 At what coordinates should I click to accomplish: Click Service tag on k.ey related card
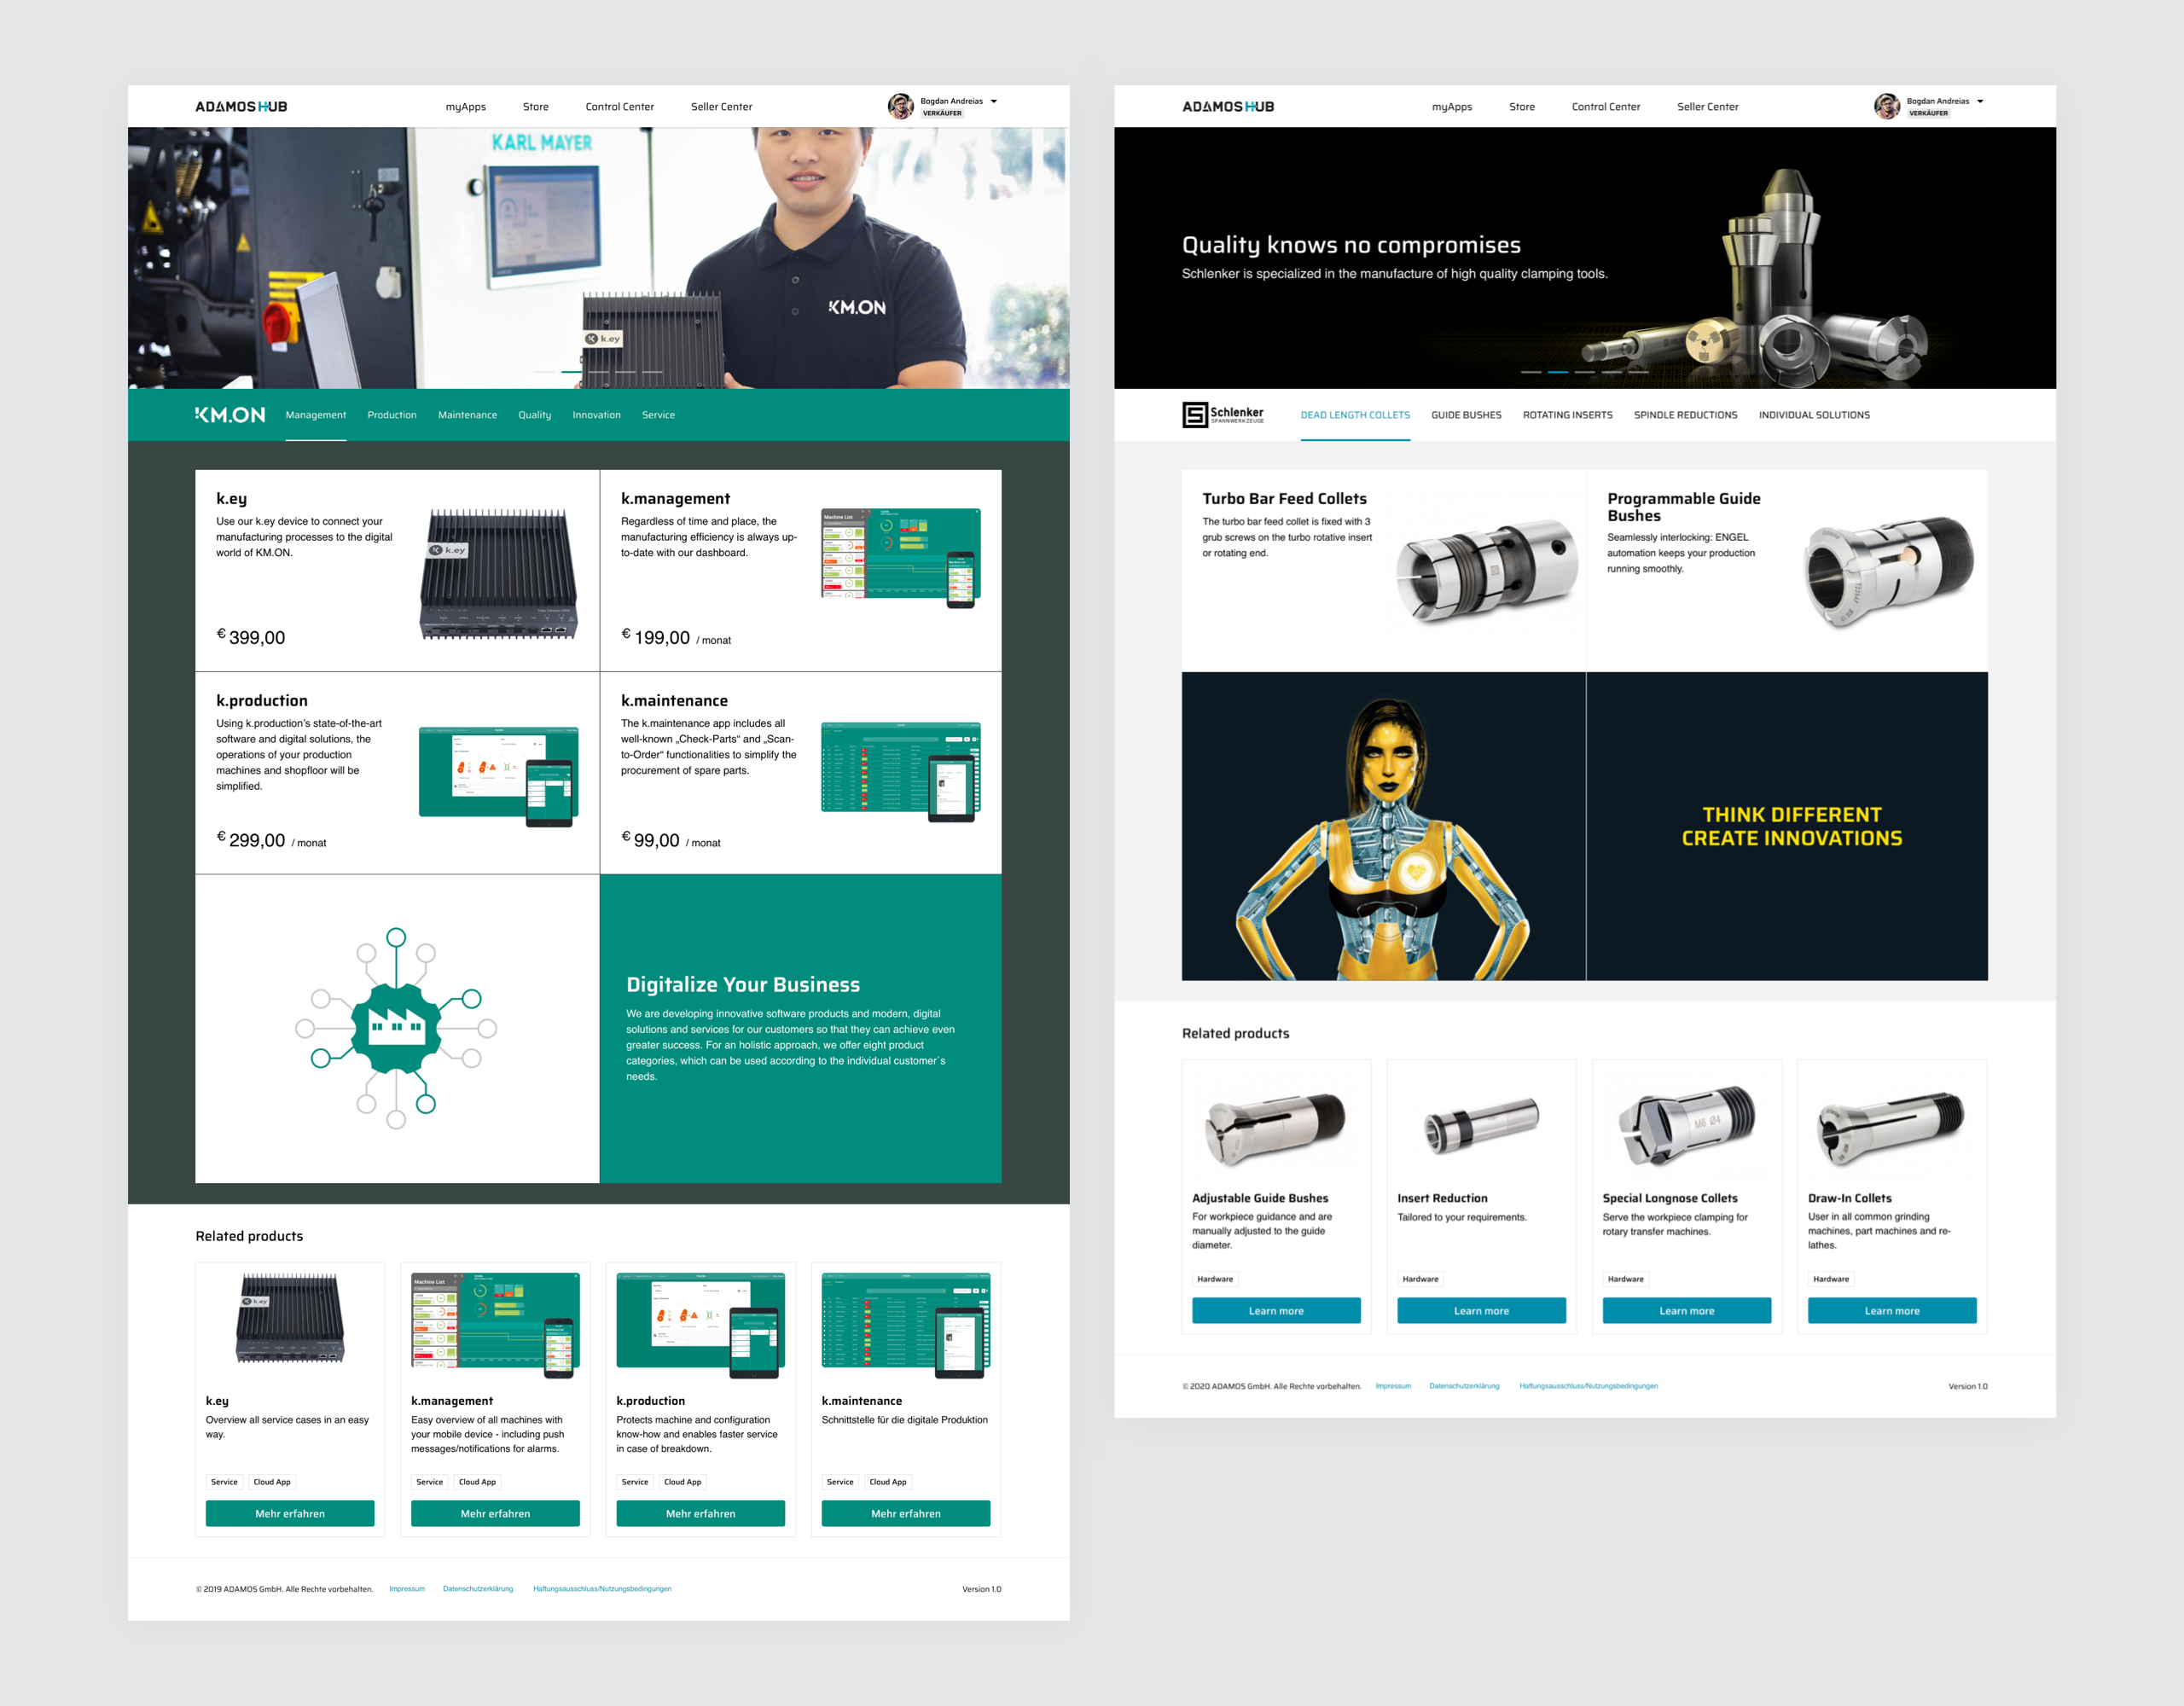(224, 1481)
